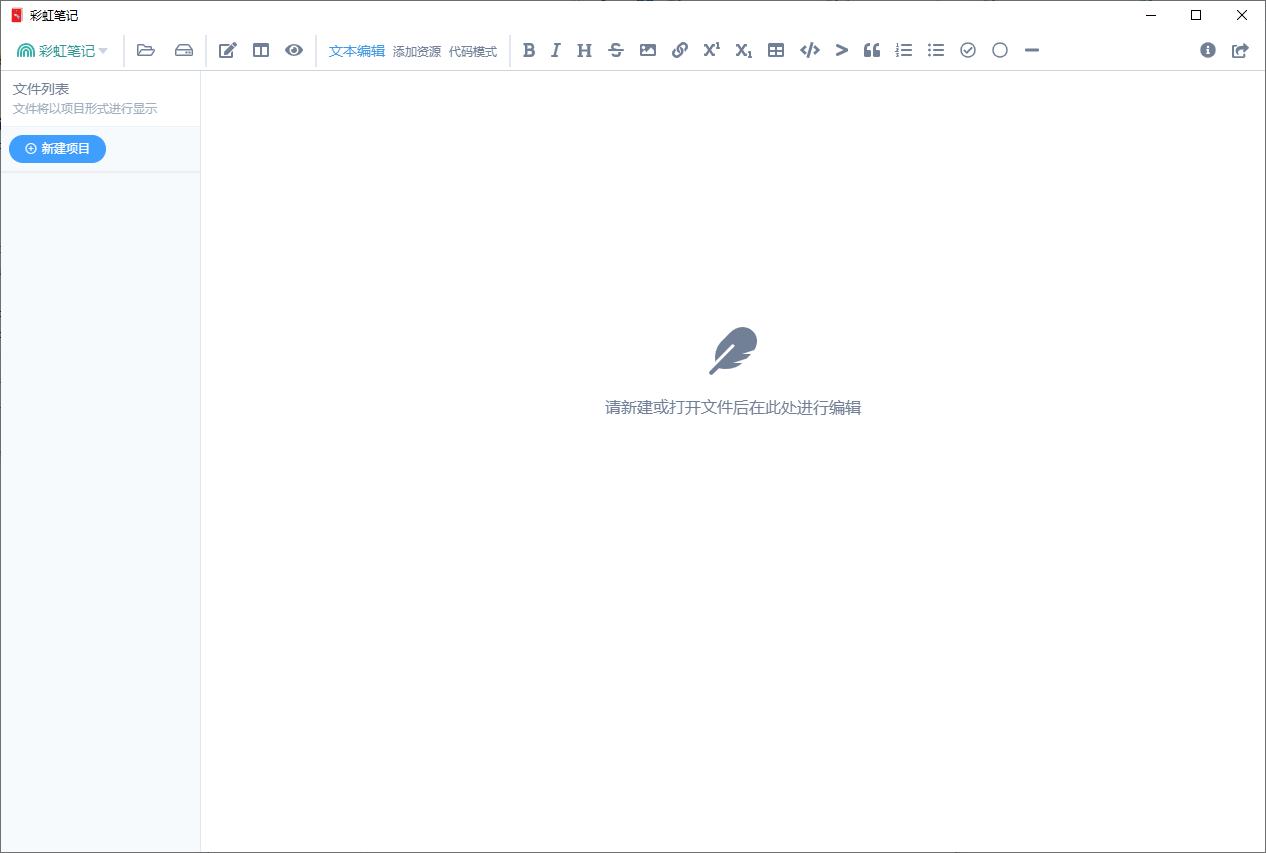
Task: Insert an image
Action: (648, 50)
